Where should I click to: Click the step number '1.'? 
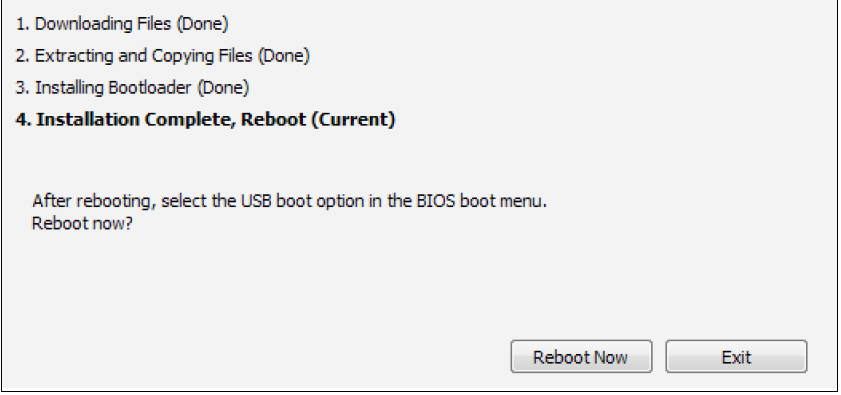coord(23,24)
